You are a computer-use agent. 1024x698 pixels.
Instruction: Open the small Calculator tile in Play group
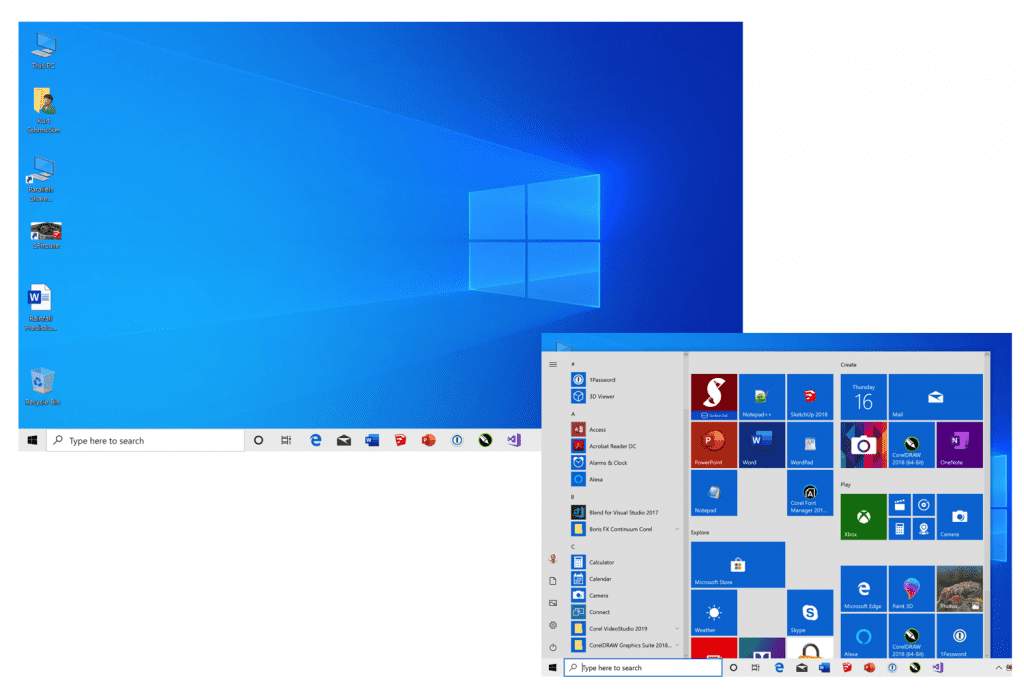(x=899, y=529)
